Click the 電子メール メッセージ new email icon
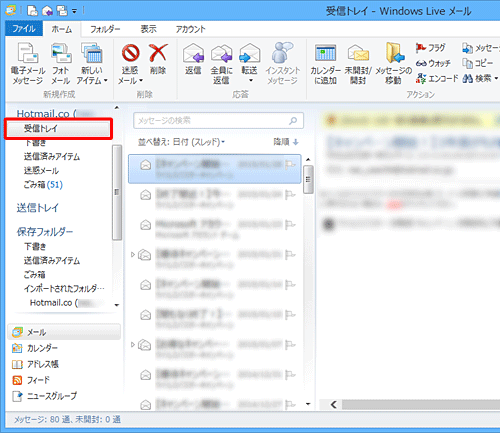Viewport: 500px width, 433px height. pos(27,53)
